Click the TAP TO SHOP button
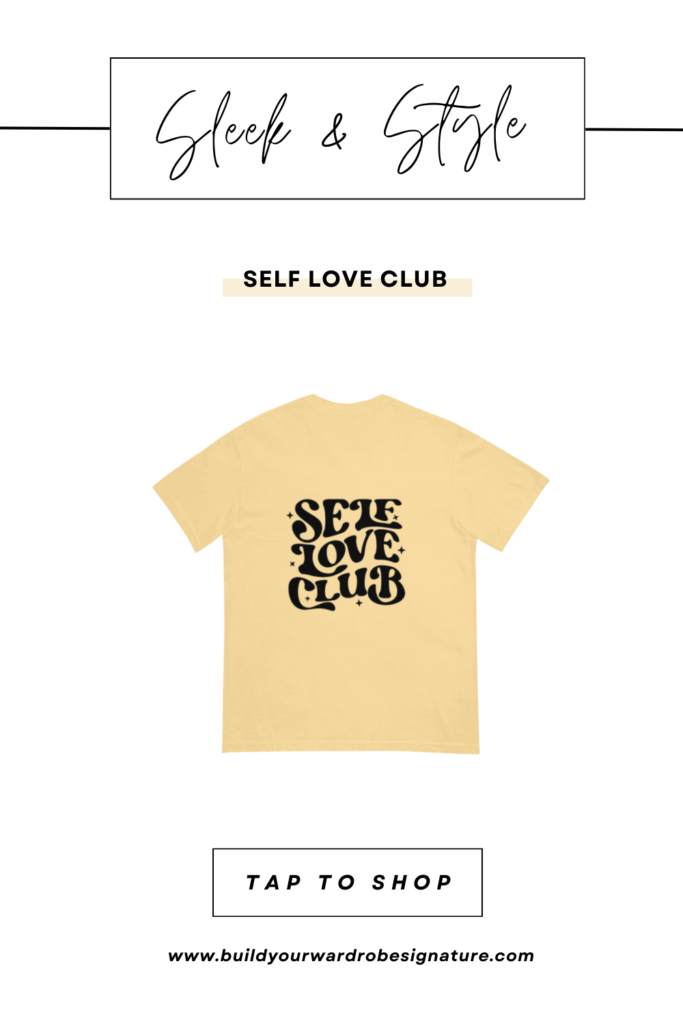 click(347, 882)
